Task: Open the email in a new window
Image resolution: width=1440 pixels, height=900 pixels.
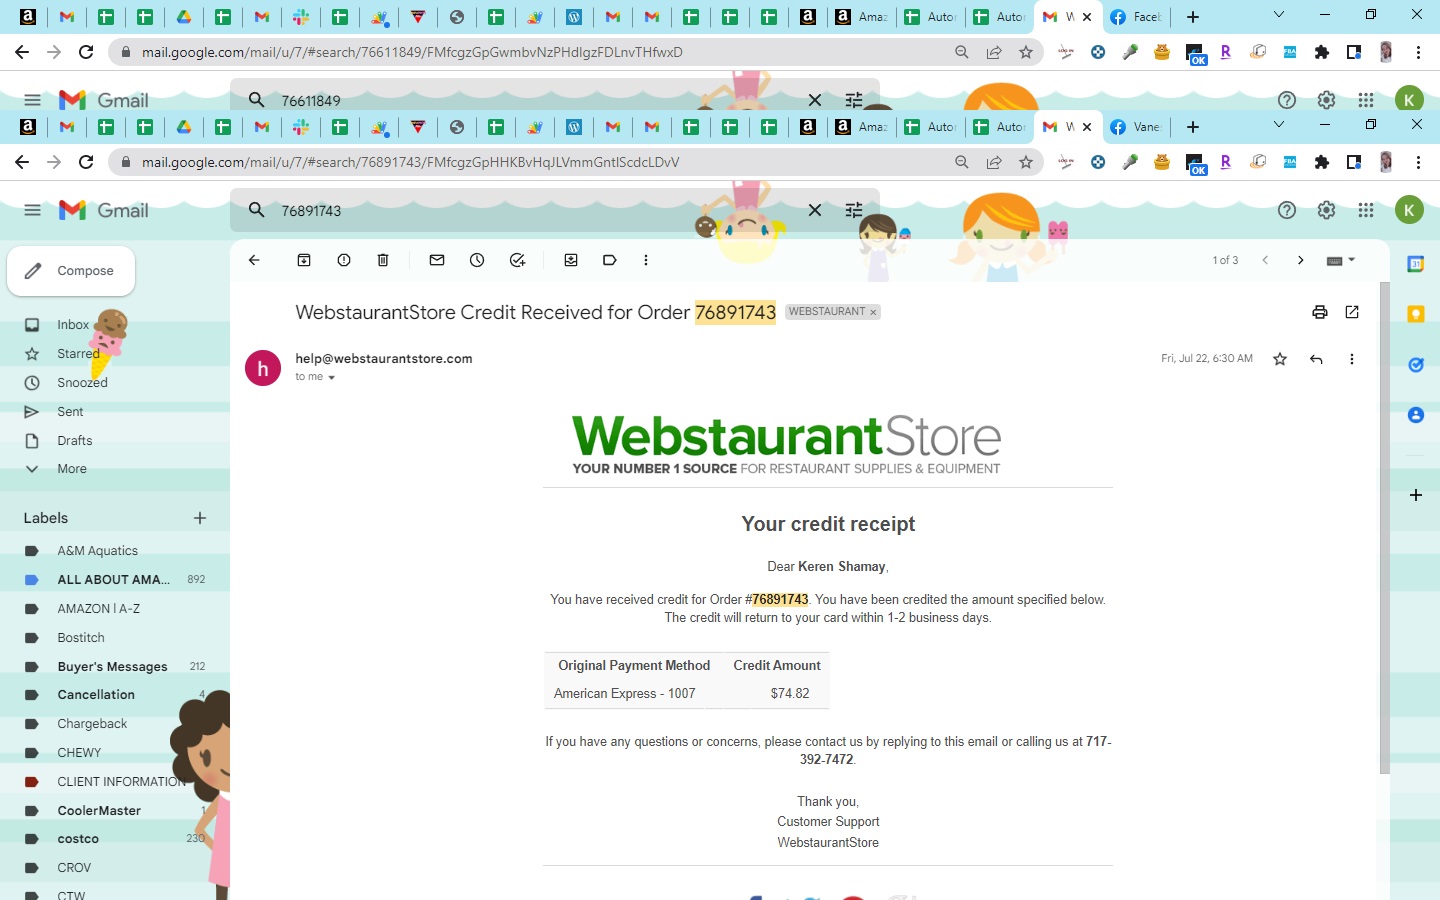Action: point(1352,312)
